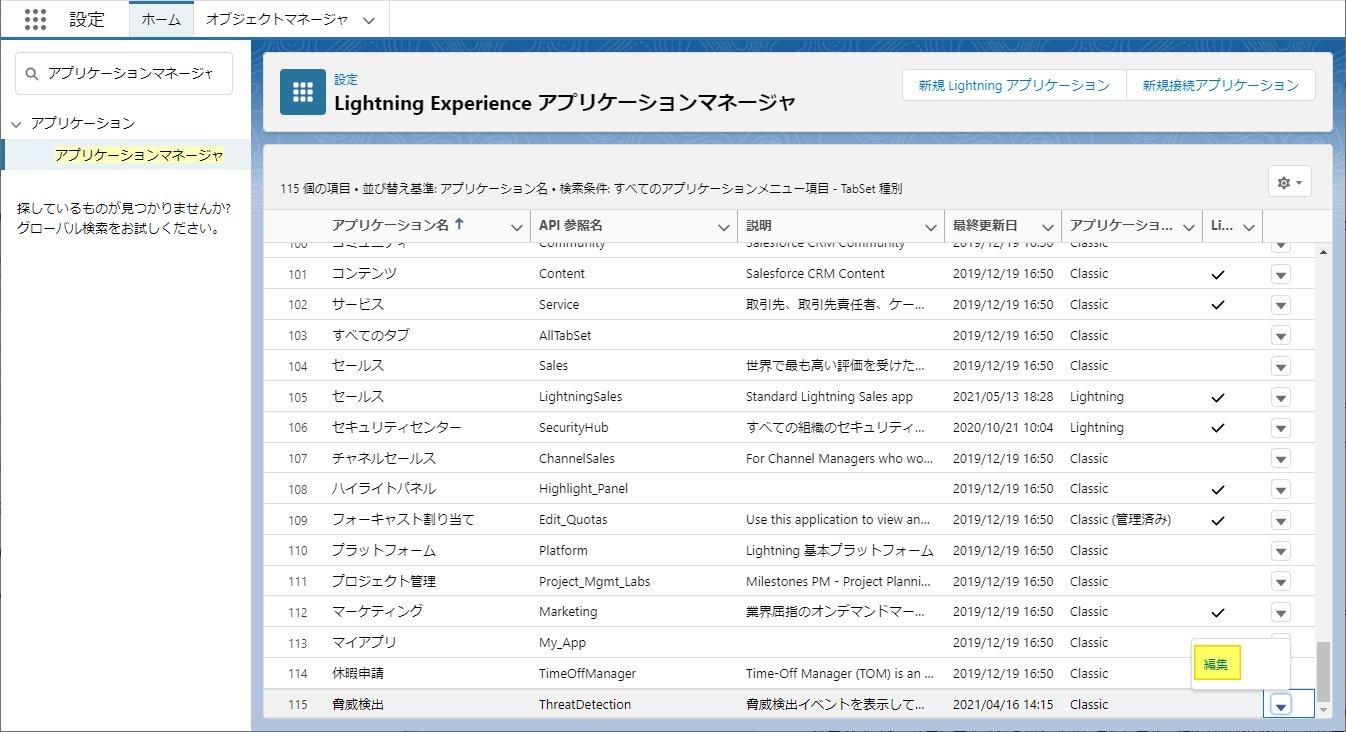Open row actions arrow for プラットフォーム
The image size is (1346, 732).
tap(1281, 551)
